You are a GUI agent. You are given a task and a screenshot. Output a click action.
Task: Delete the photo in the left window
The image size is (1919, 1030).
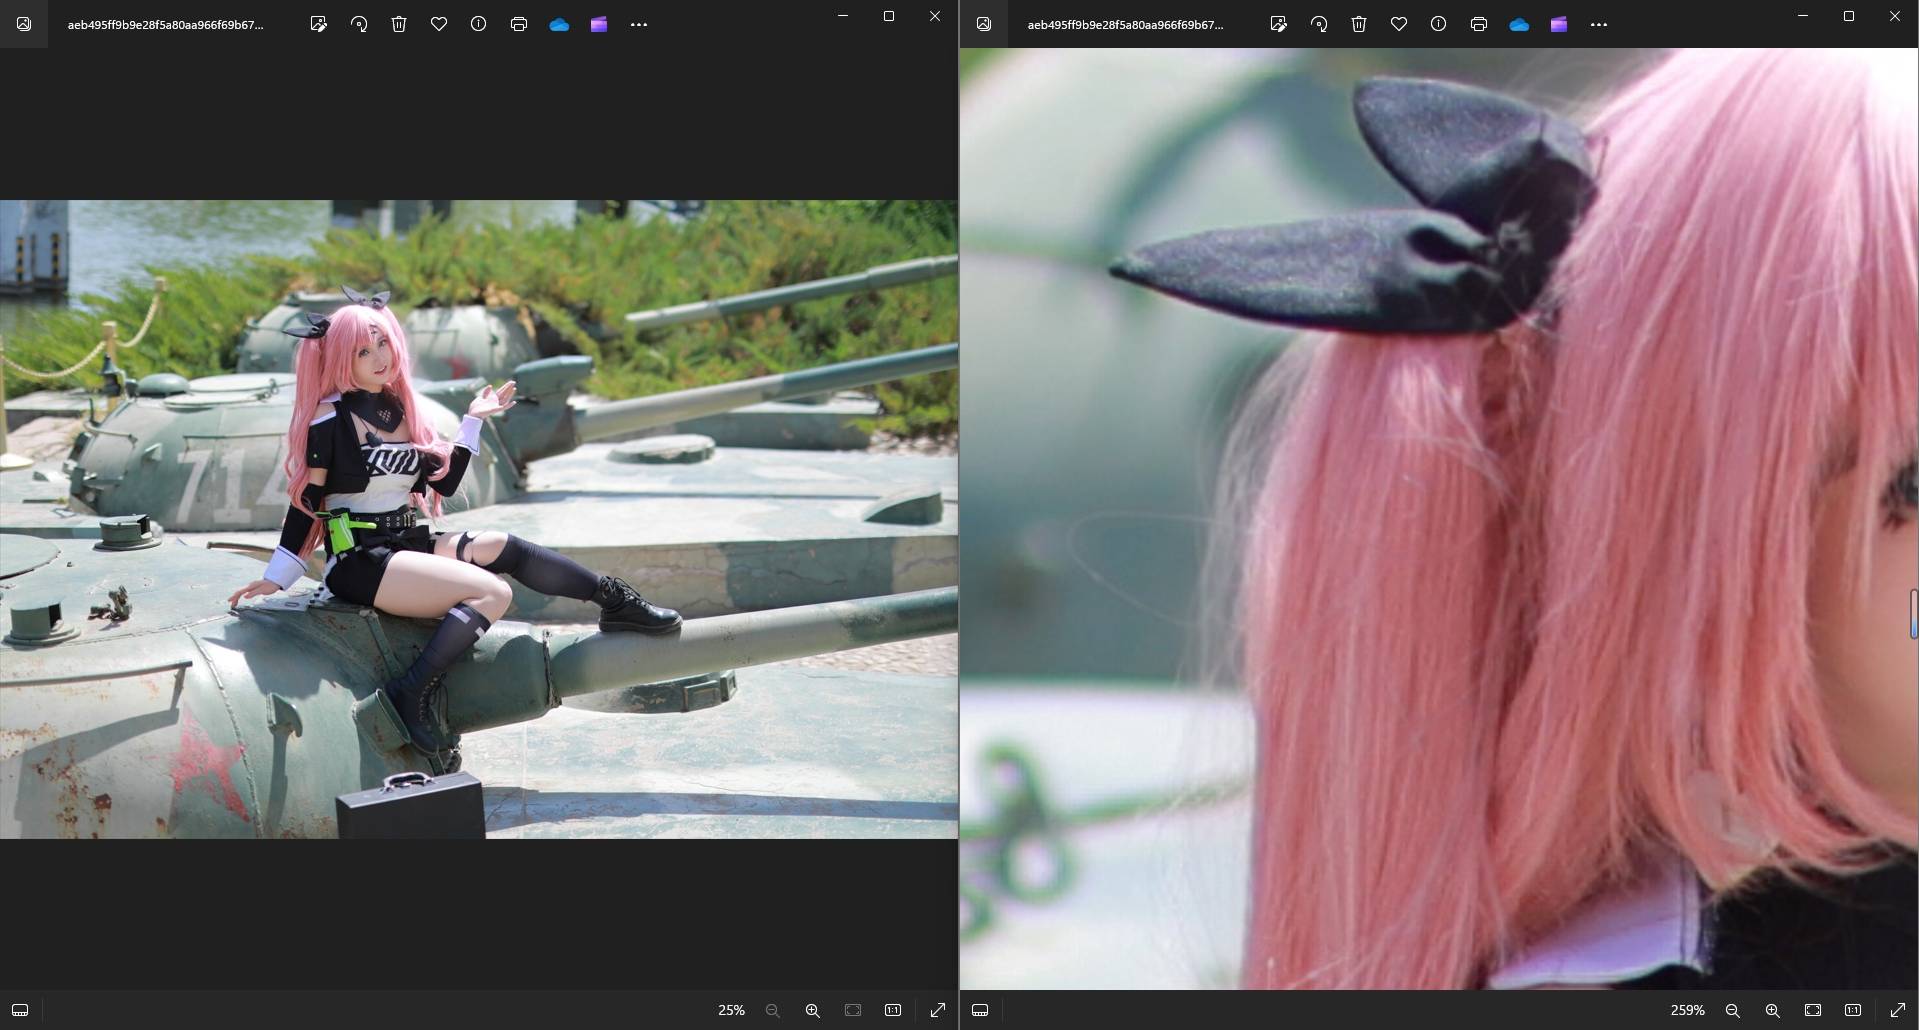[399, 24]
